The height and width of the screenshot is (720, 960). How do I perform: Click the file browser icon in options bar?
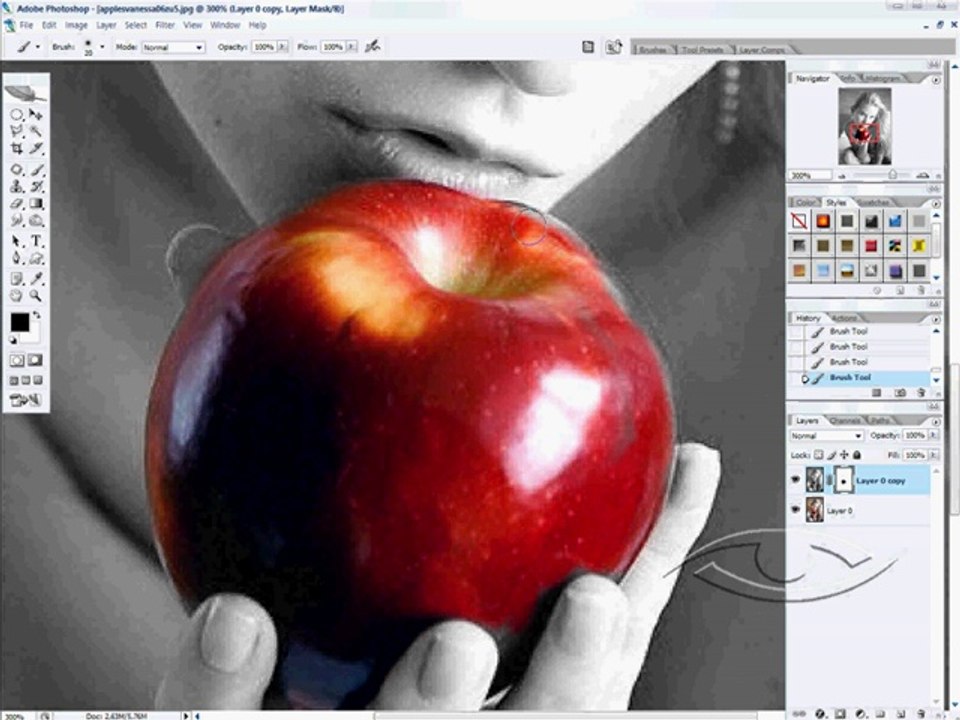pyautogui.click(x=613, y=47)
